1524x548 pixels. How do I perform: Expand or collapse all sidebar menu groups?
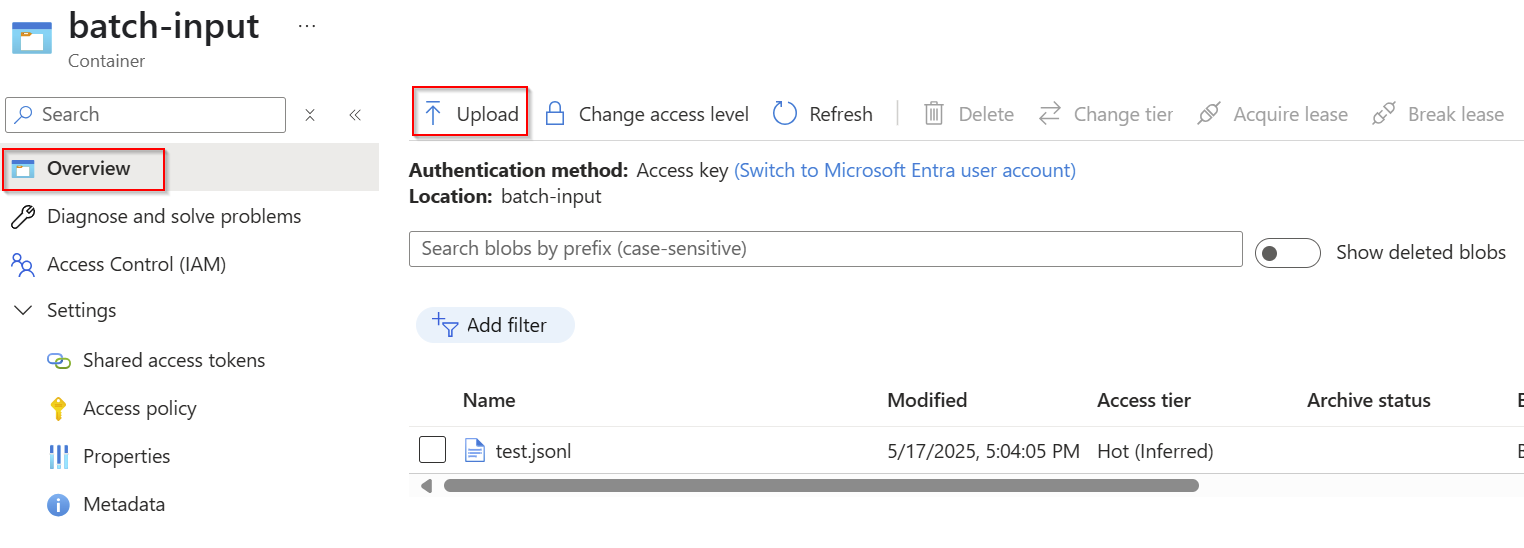tap(310, 115)
